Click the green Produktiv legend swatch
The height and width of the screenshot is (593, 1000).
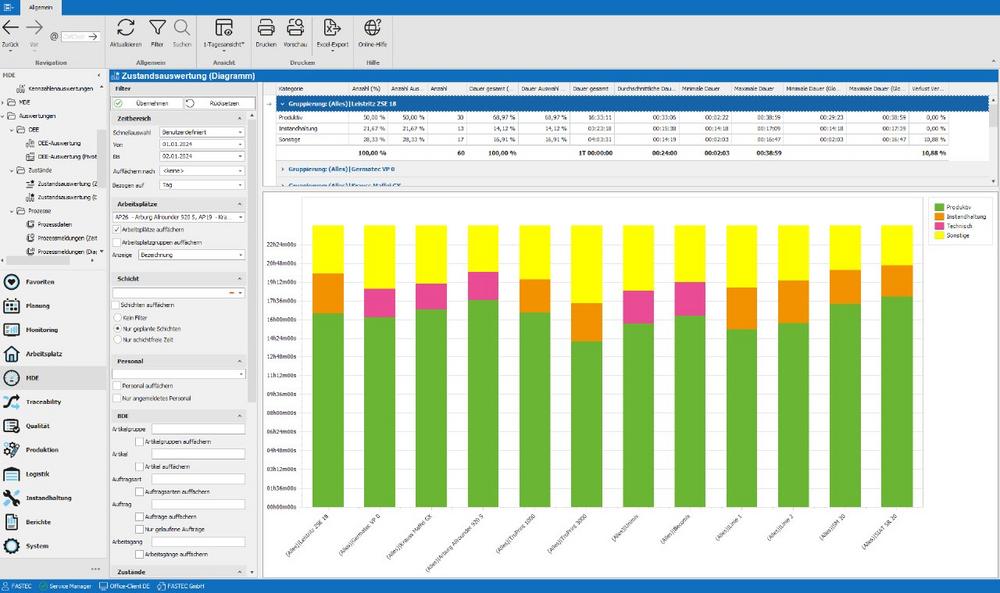(x=939, y=207)
